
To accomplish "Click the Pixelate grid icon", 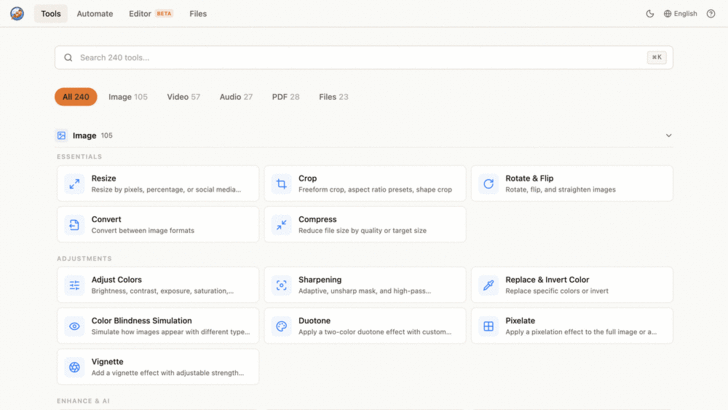I will 488,326.
